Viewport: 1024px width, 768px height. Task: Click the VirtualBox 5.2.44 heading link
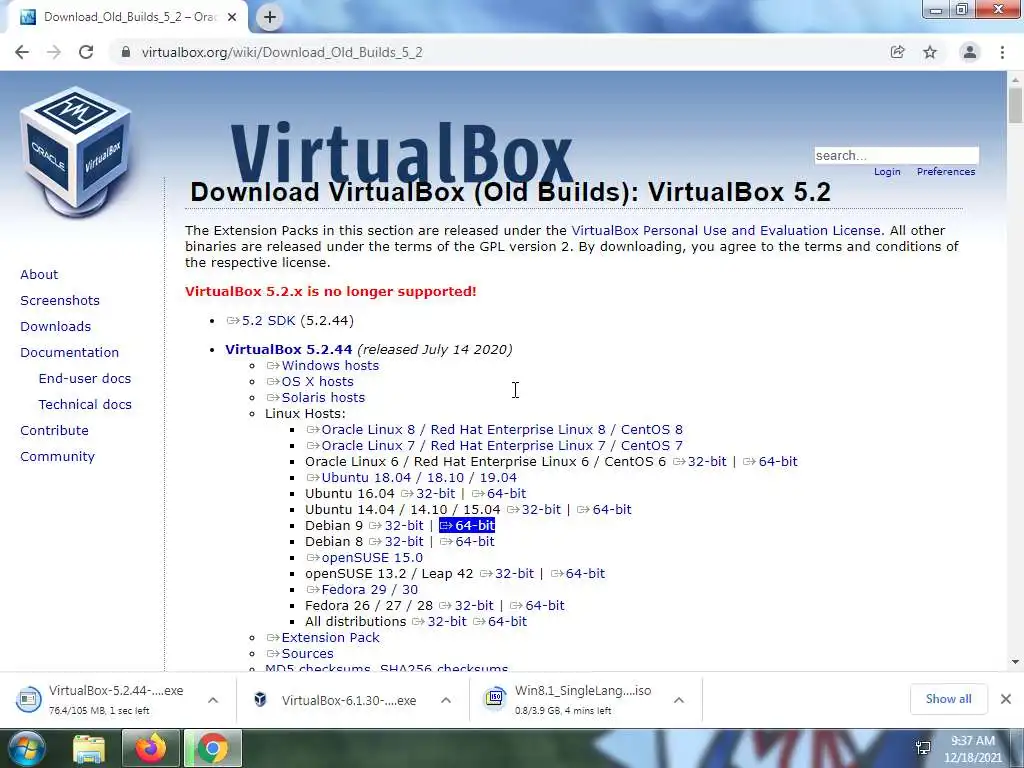(x=289, y=349)
